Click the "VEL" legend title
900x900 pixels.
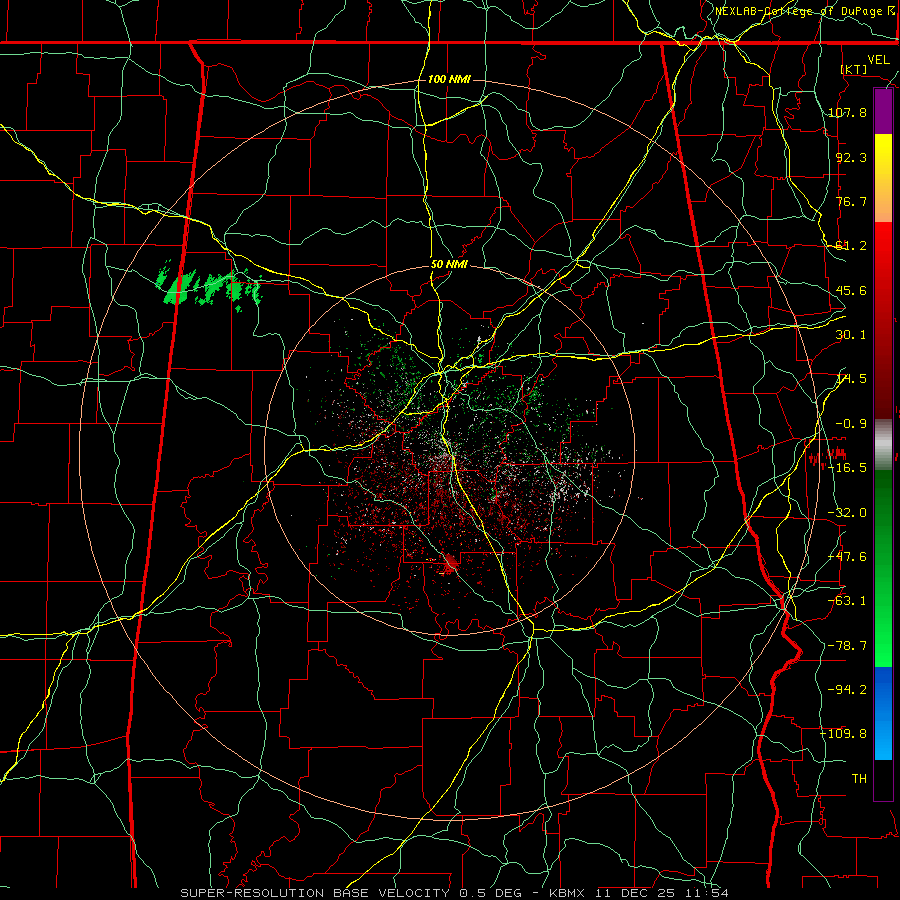click(878, 60)
